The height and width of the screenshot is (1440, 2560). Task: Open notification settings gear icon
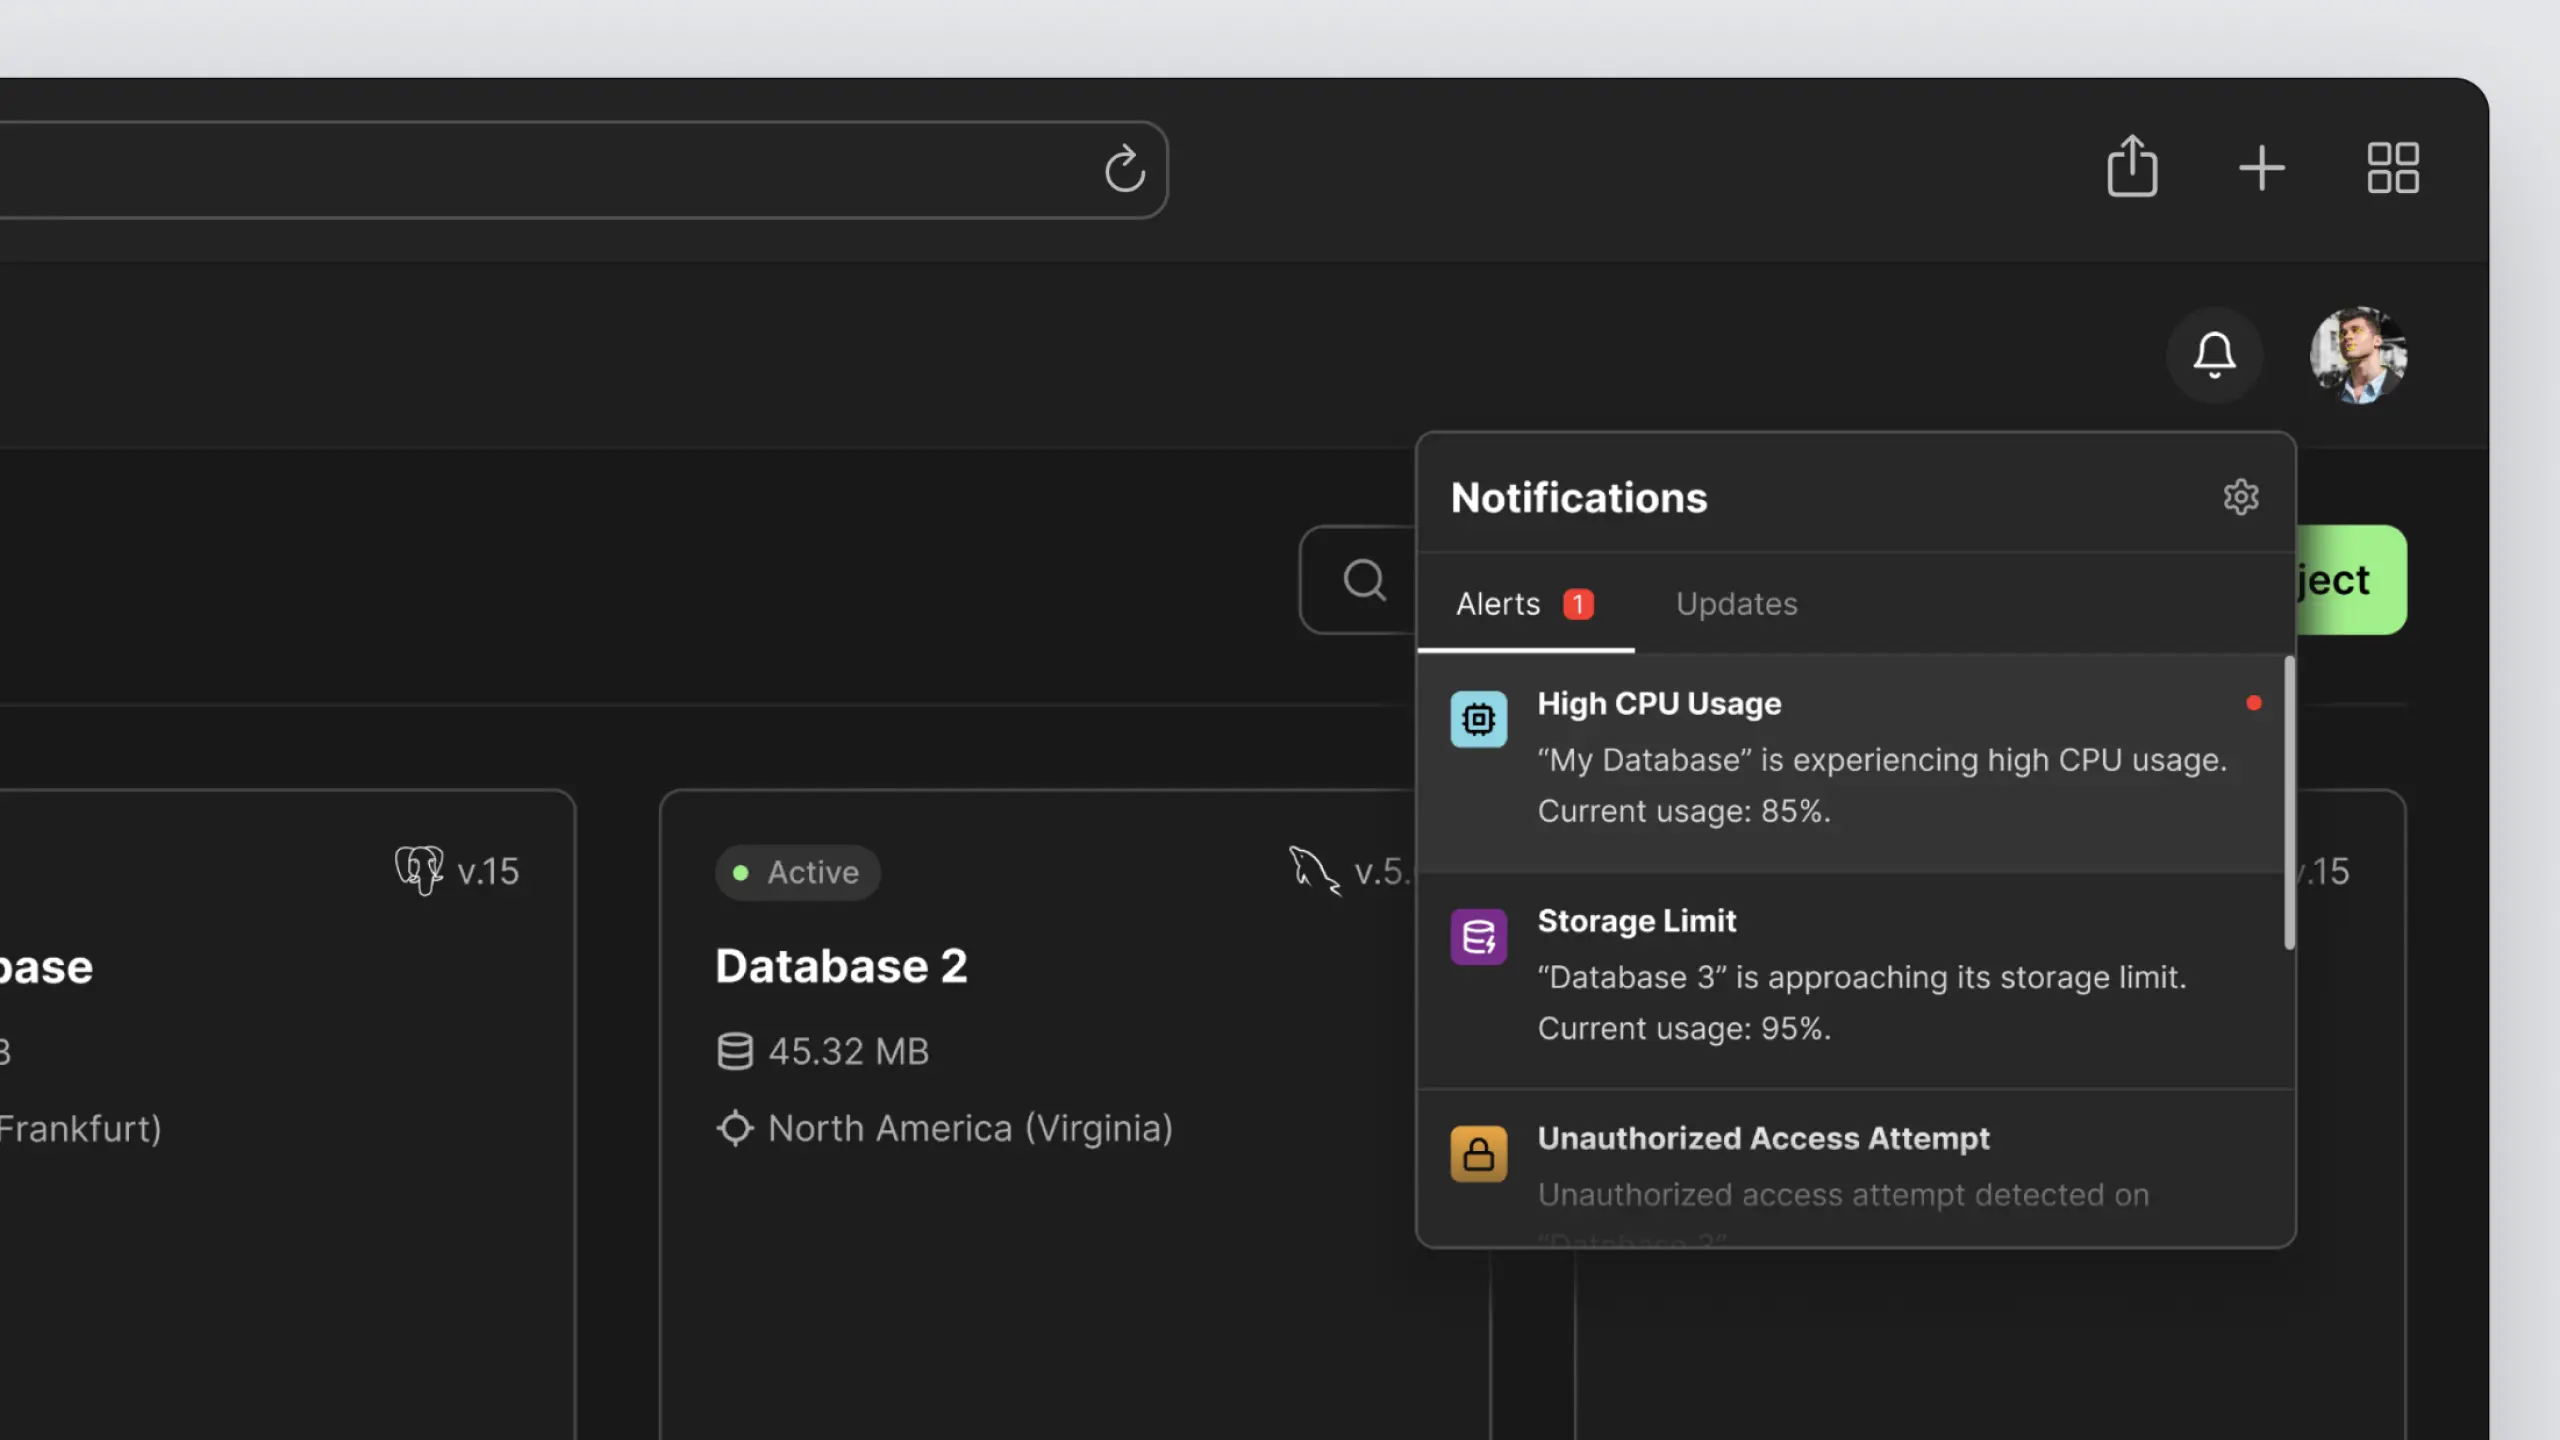[x=2240, y=497]
